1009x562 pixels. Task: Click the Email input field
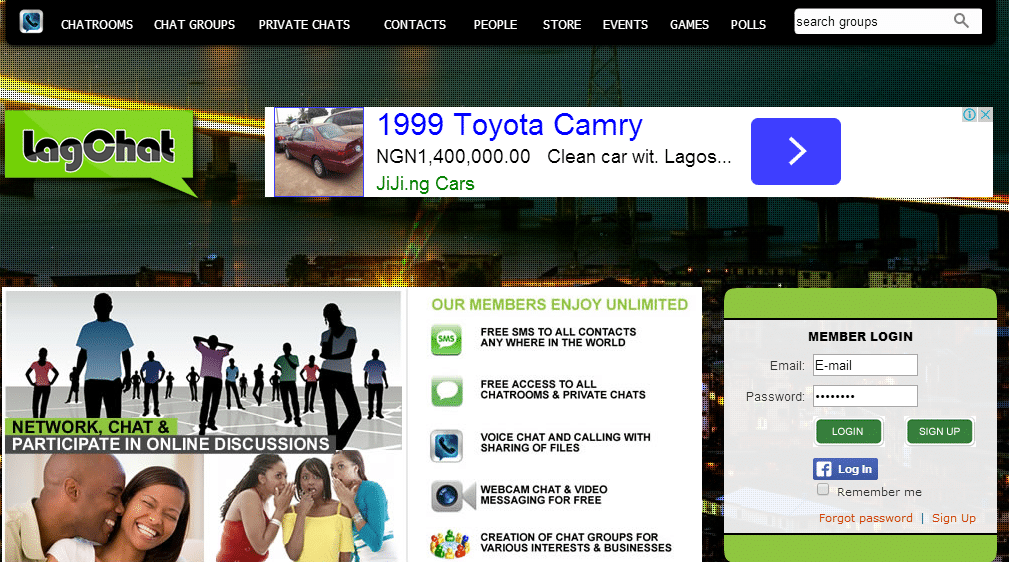pyautogui.click(x=865, y=365)
